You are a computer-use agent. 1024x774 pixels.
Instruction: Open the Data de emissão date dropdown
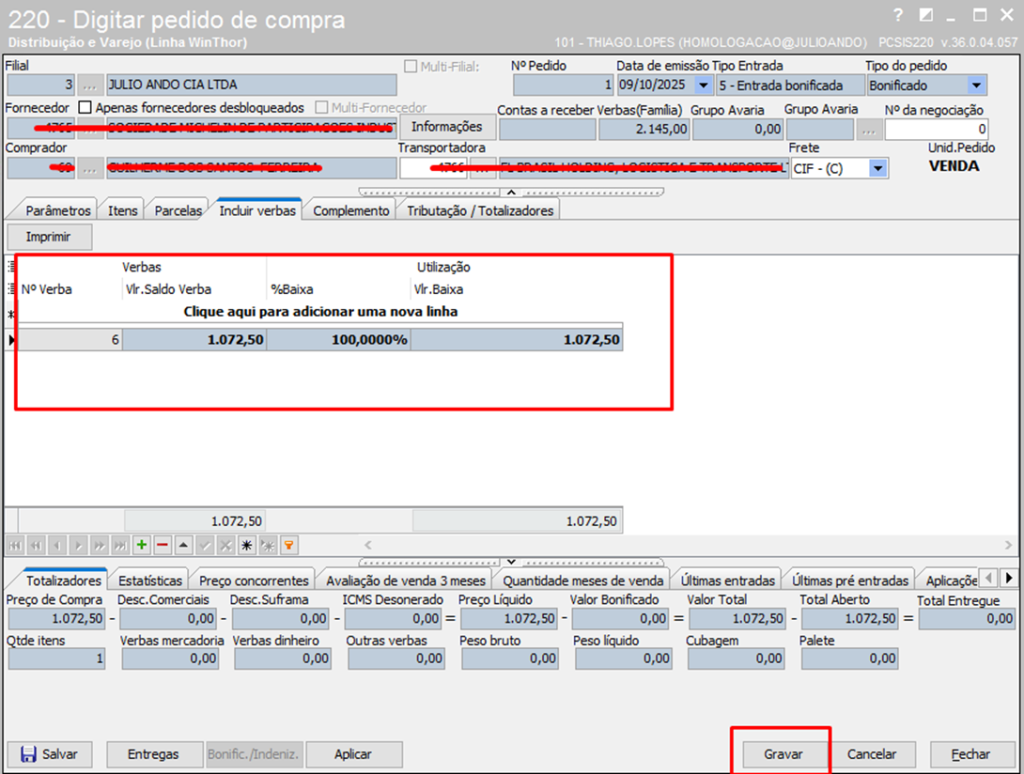click(x=702, y=85)
